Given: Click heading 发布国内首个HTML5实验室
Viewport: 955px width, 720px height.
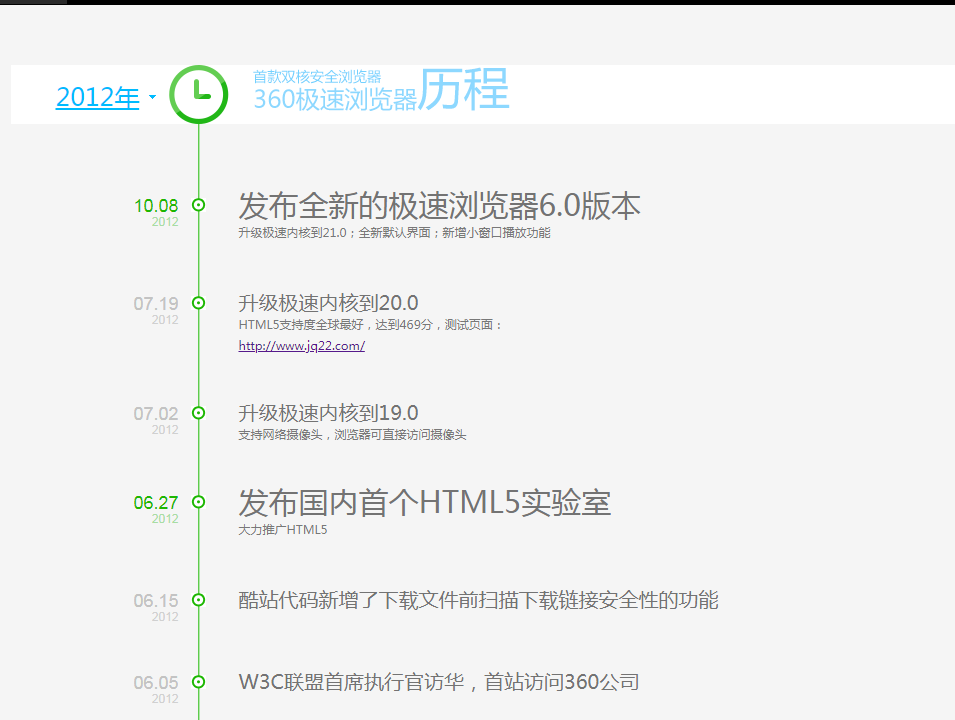Looking at the screenshot, I should tap(425, 503).
